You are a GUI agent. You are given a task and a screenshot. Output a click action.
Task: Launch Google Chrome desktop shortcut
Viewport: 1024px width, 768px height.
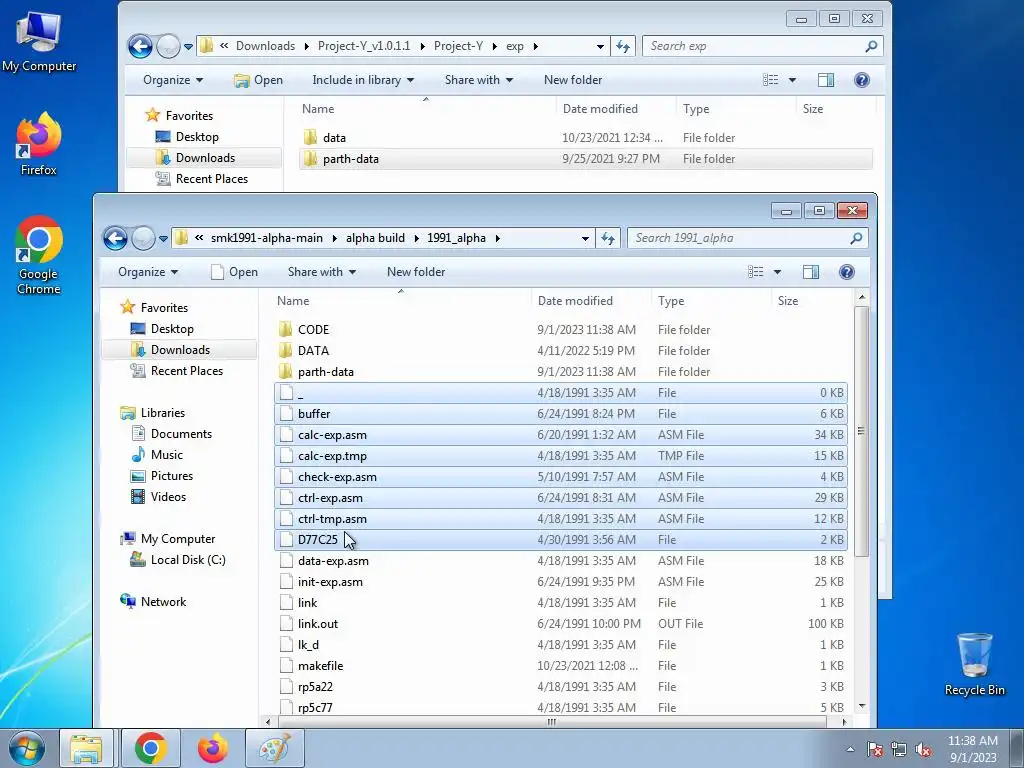coord(39,255)
